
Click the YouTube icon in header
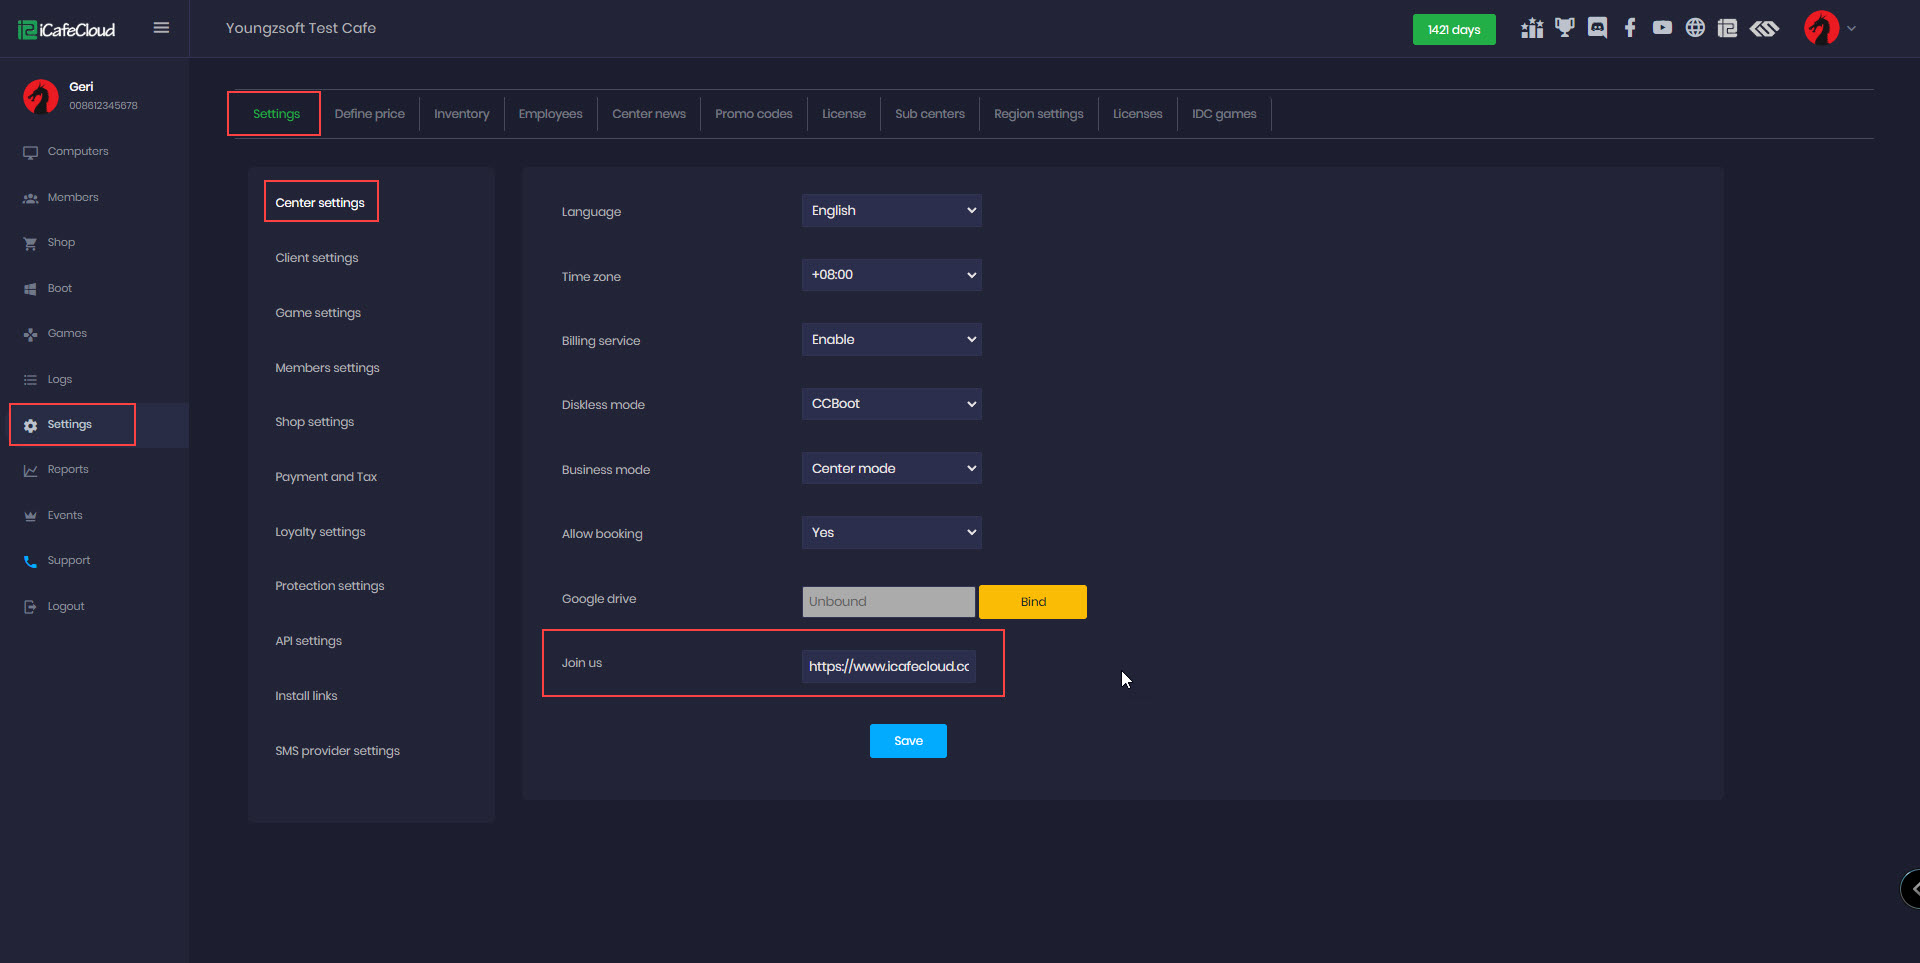coord(1662,28)
